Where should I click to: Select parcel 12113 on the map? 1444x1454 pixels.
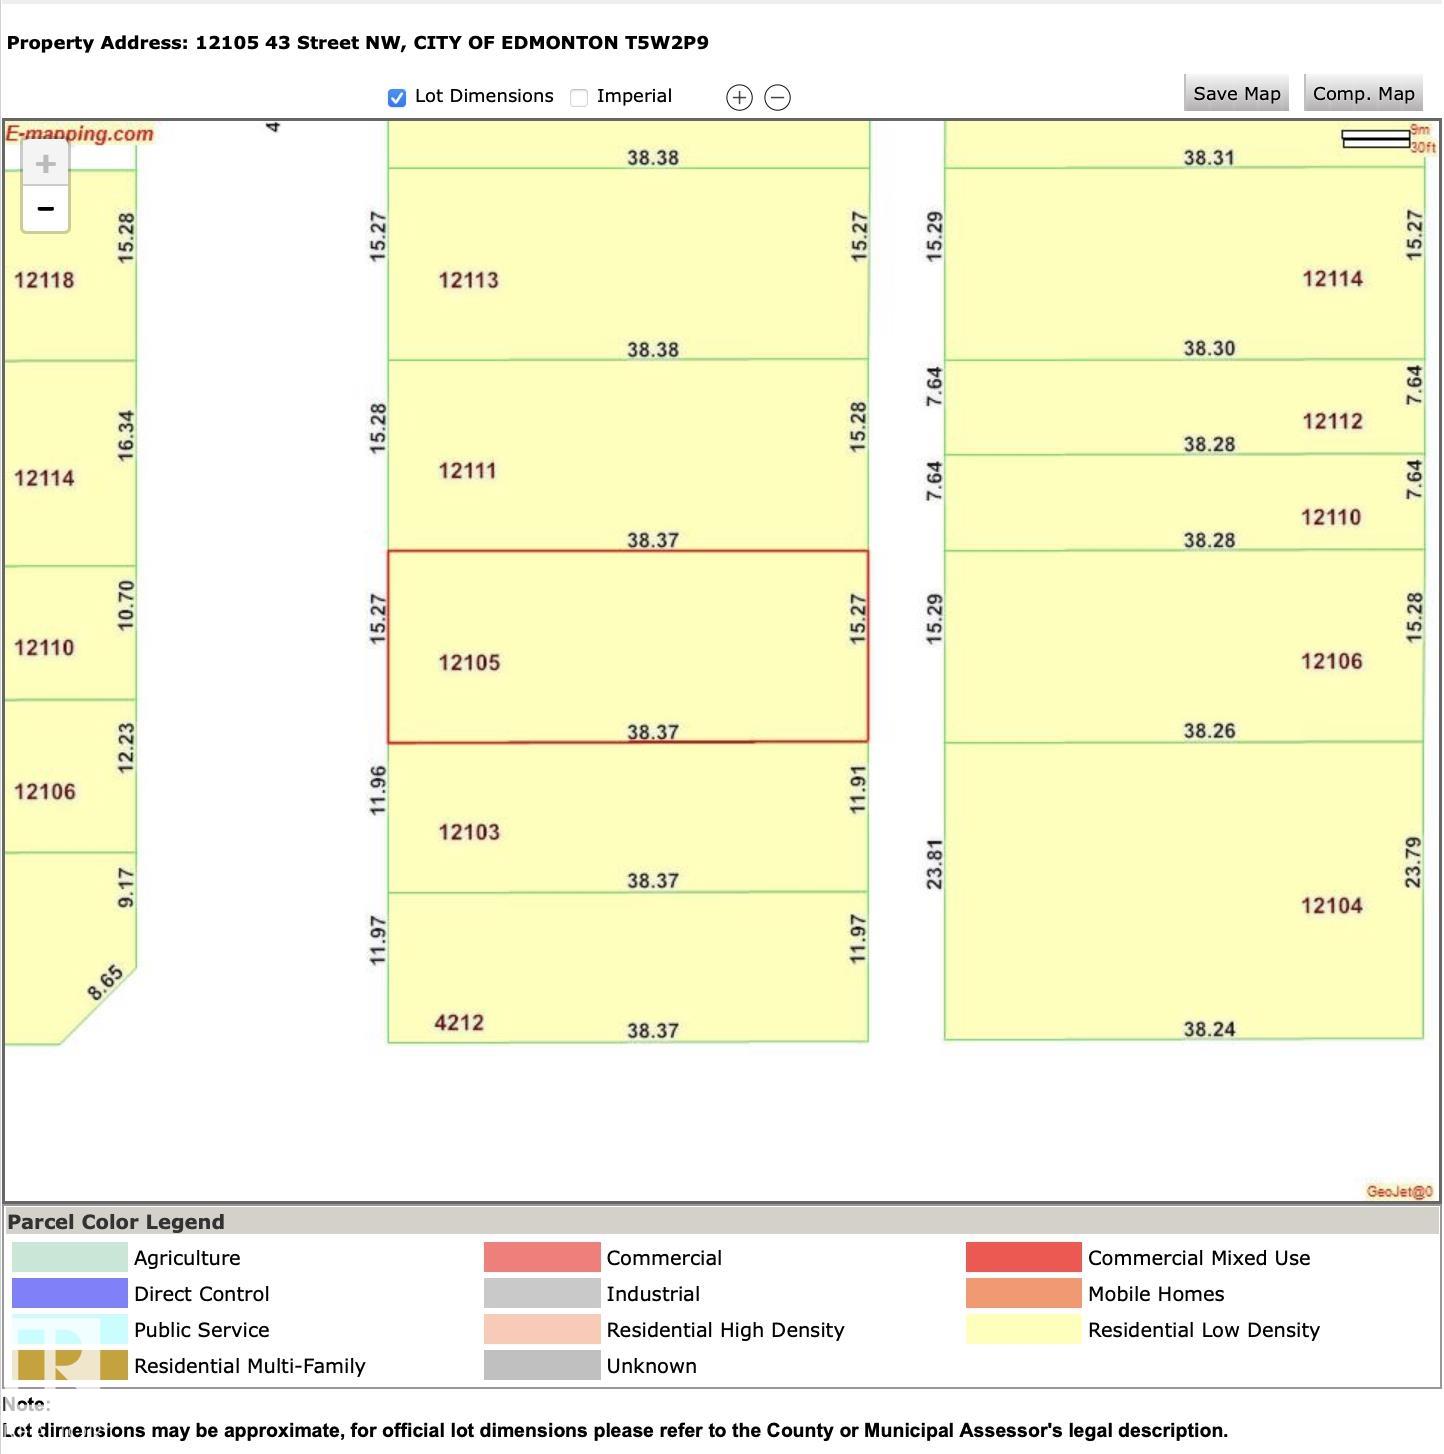[627, 264]
